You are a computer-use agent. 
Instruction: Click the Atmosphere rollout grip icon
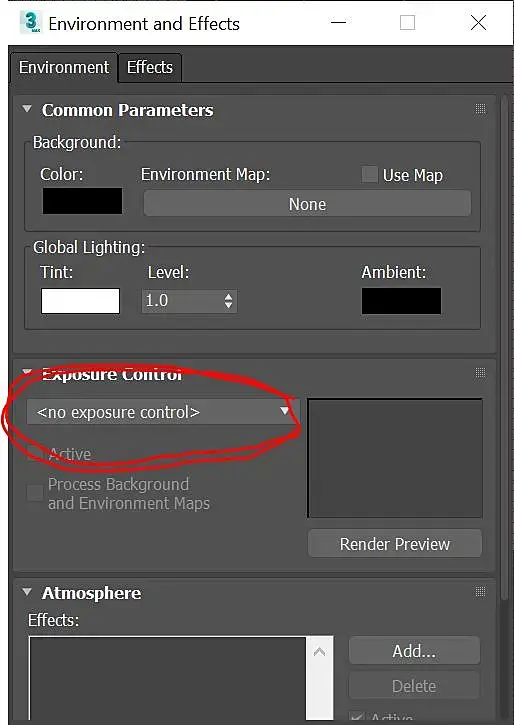pos(480,591)
